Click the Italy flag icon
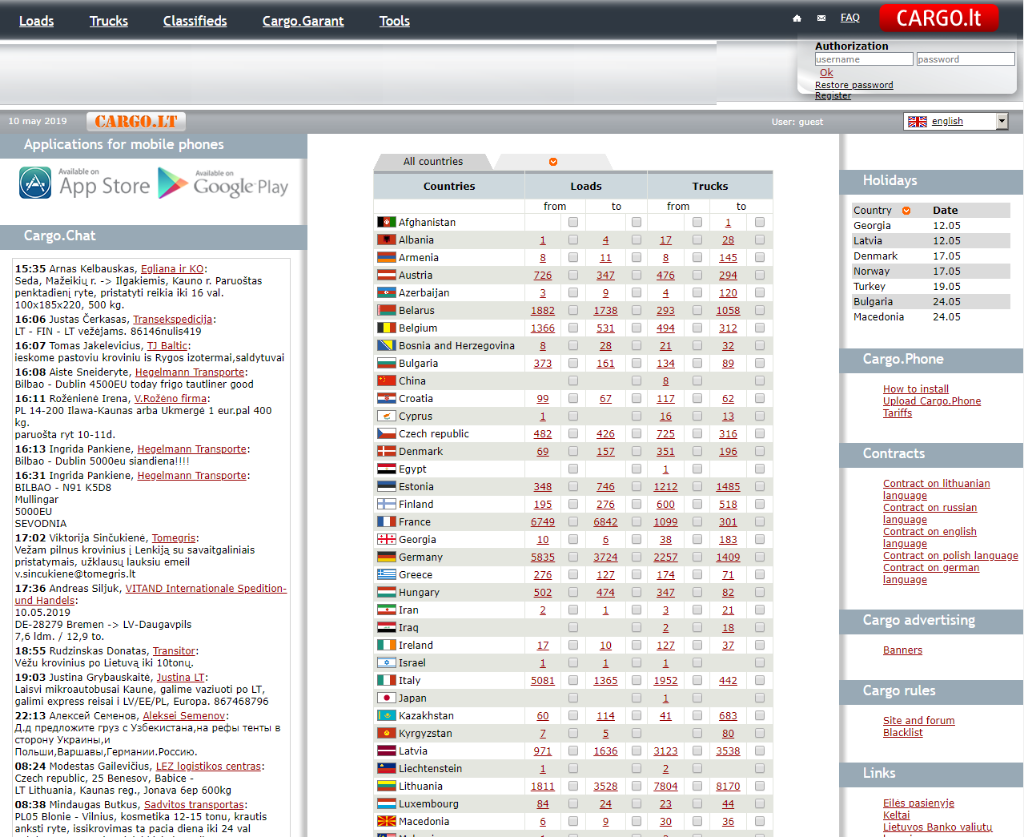The height and width of the screenshot is (837, 1024). tap(387, 680)
